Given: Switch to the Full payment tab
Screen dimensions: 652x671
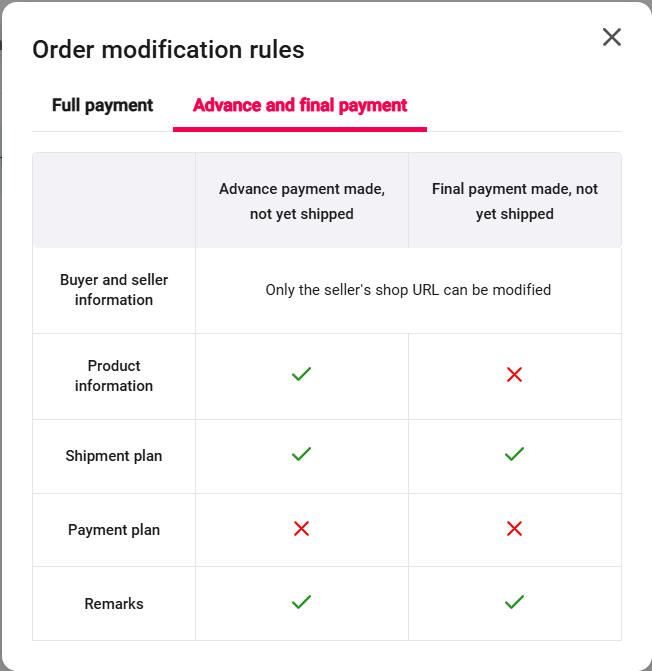Looking at the screenshot, I should (103, 105).
